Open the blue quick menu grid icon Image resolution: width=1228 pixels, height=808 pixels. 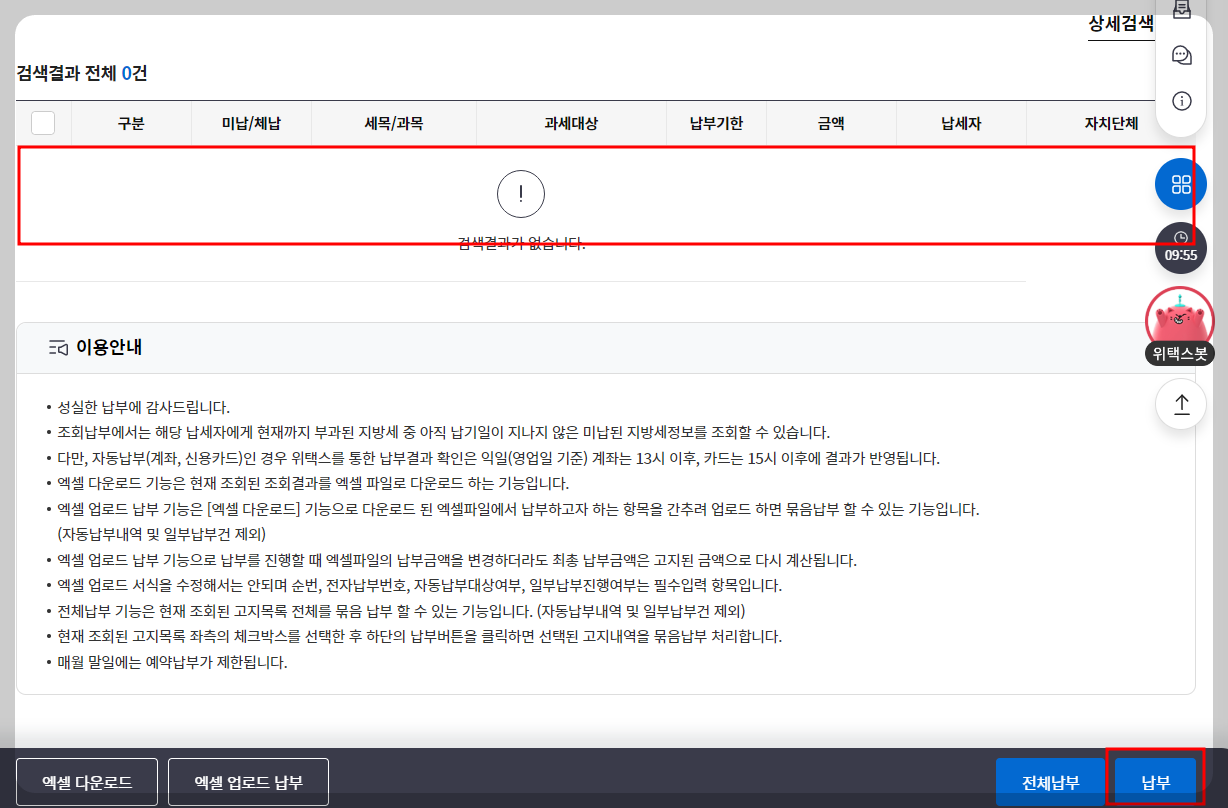coord(1181,184)
